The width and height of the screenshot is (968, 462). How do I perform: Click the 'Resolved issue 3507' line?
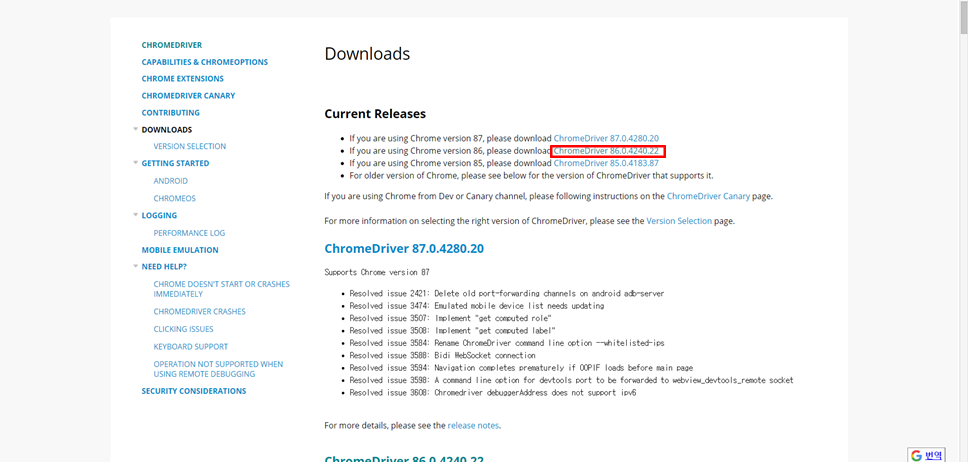click(451, 318)
